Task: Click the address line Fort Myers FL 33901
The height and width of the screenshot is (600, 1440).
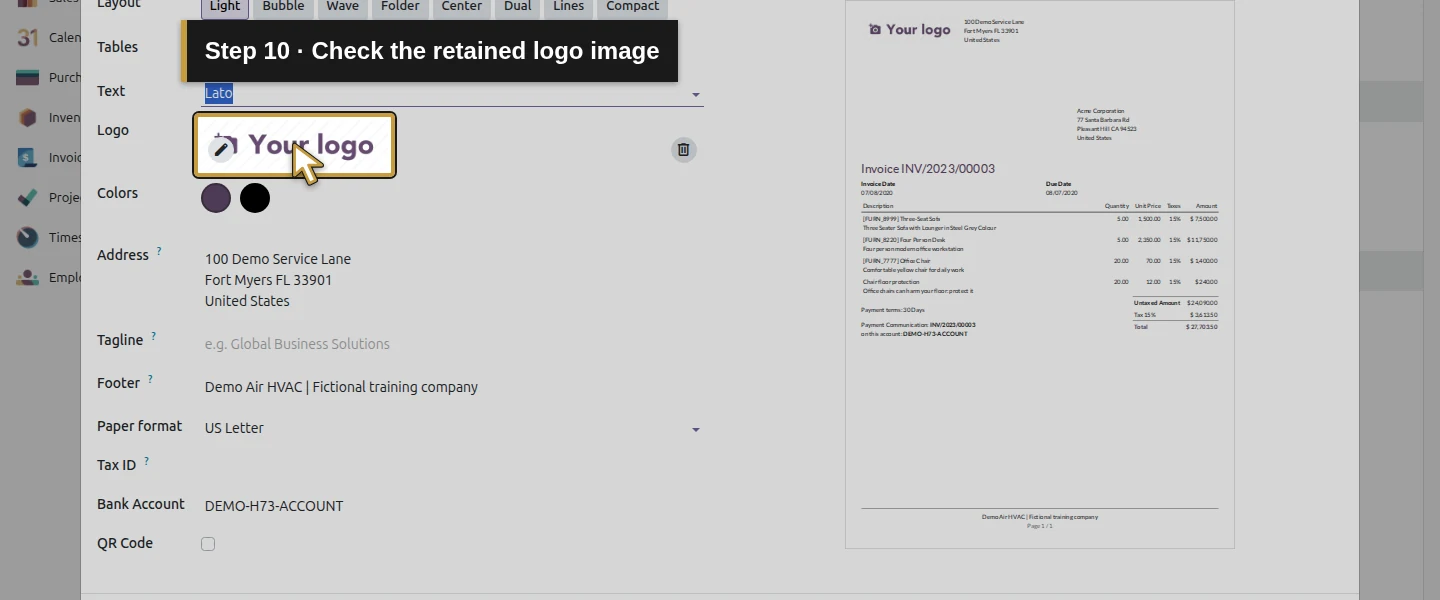Action: [x=268, y=280]
